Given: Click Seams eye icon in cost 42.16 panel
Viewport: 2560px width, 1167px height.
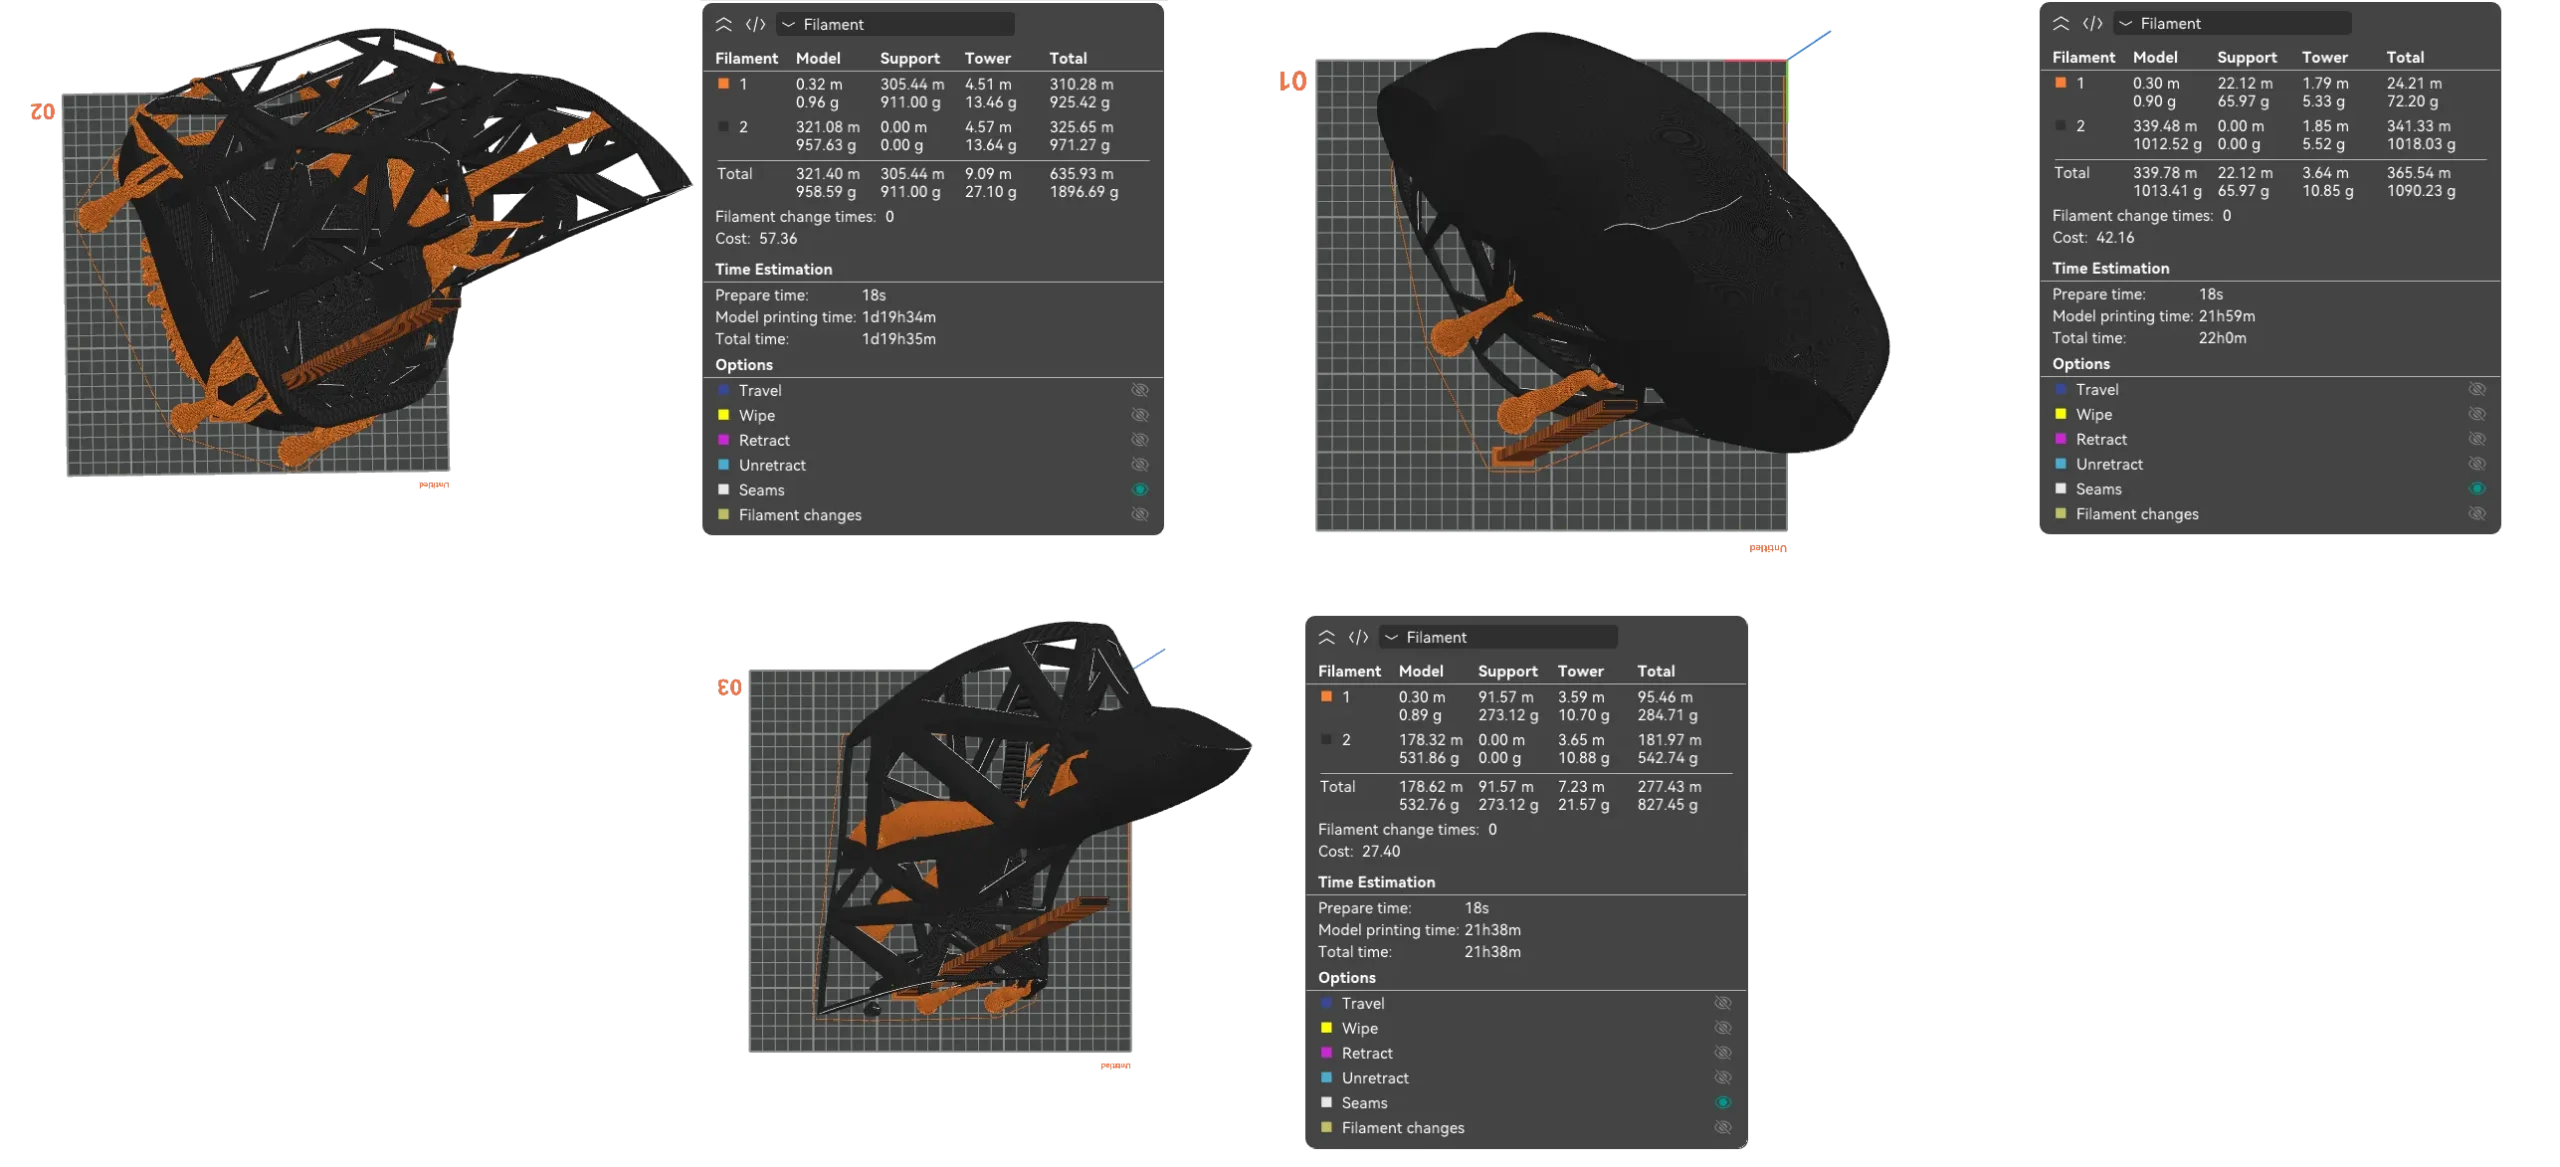Looking at the screenshot, I should click(x=2476, y=489).
